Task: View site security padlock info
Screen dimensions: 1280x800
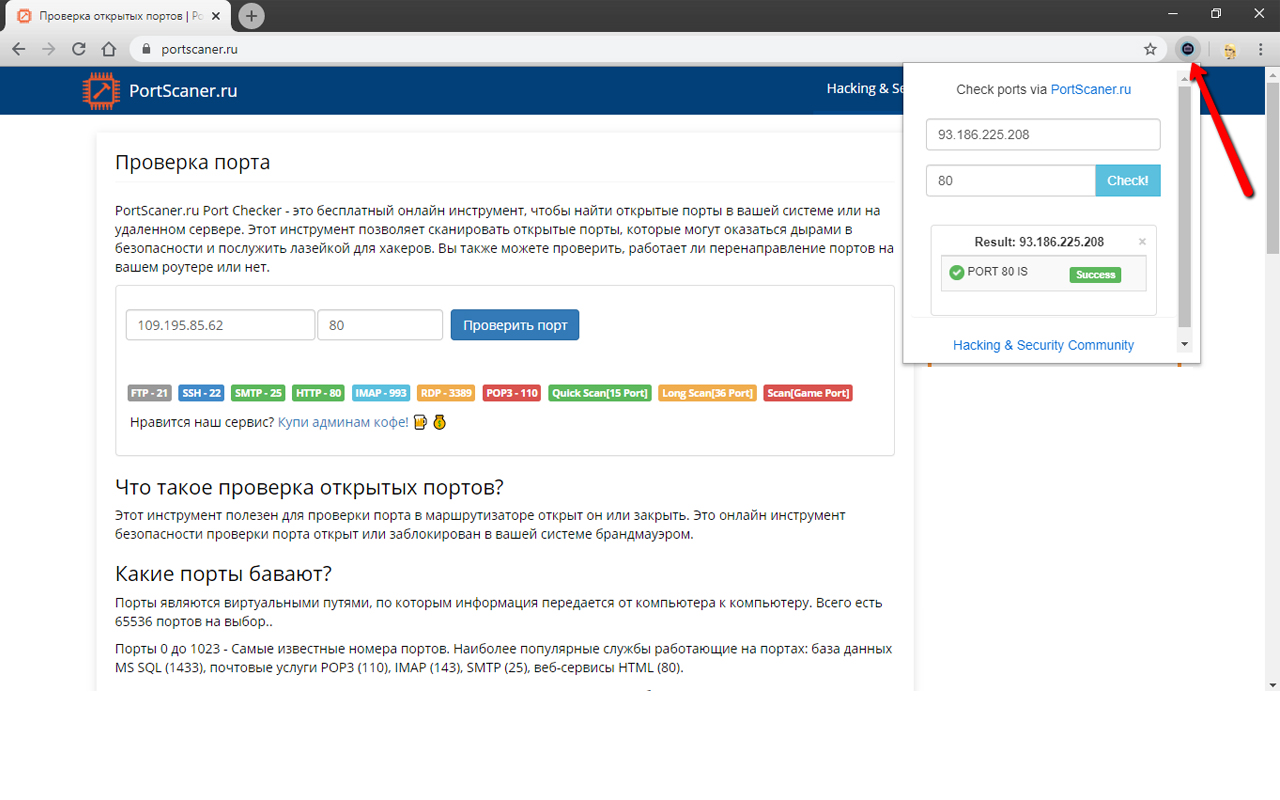Action: click(145, 49)
